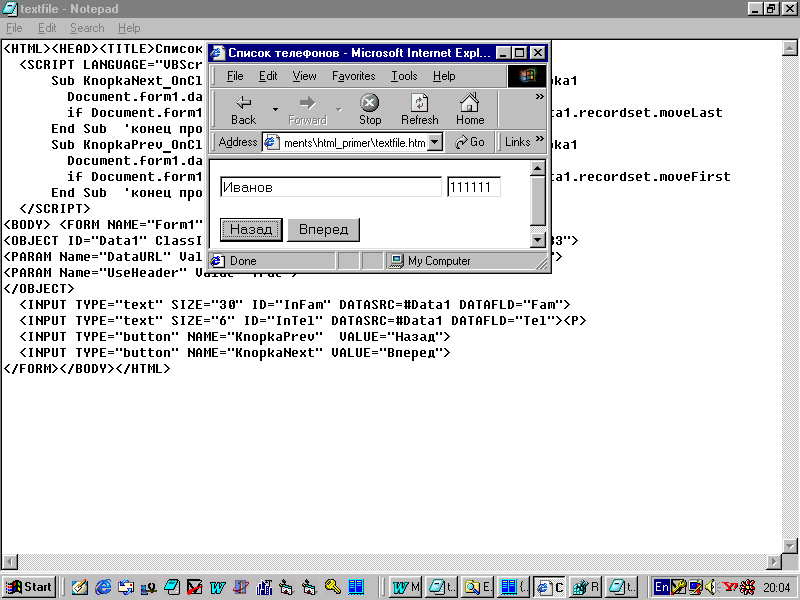Launch Internet Explorer from quick launch

103,587
